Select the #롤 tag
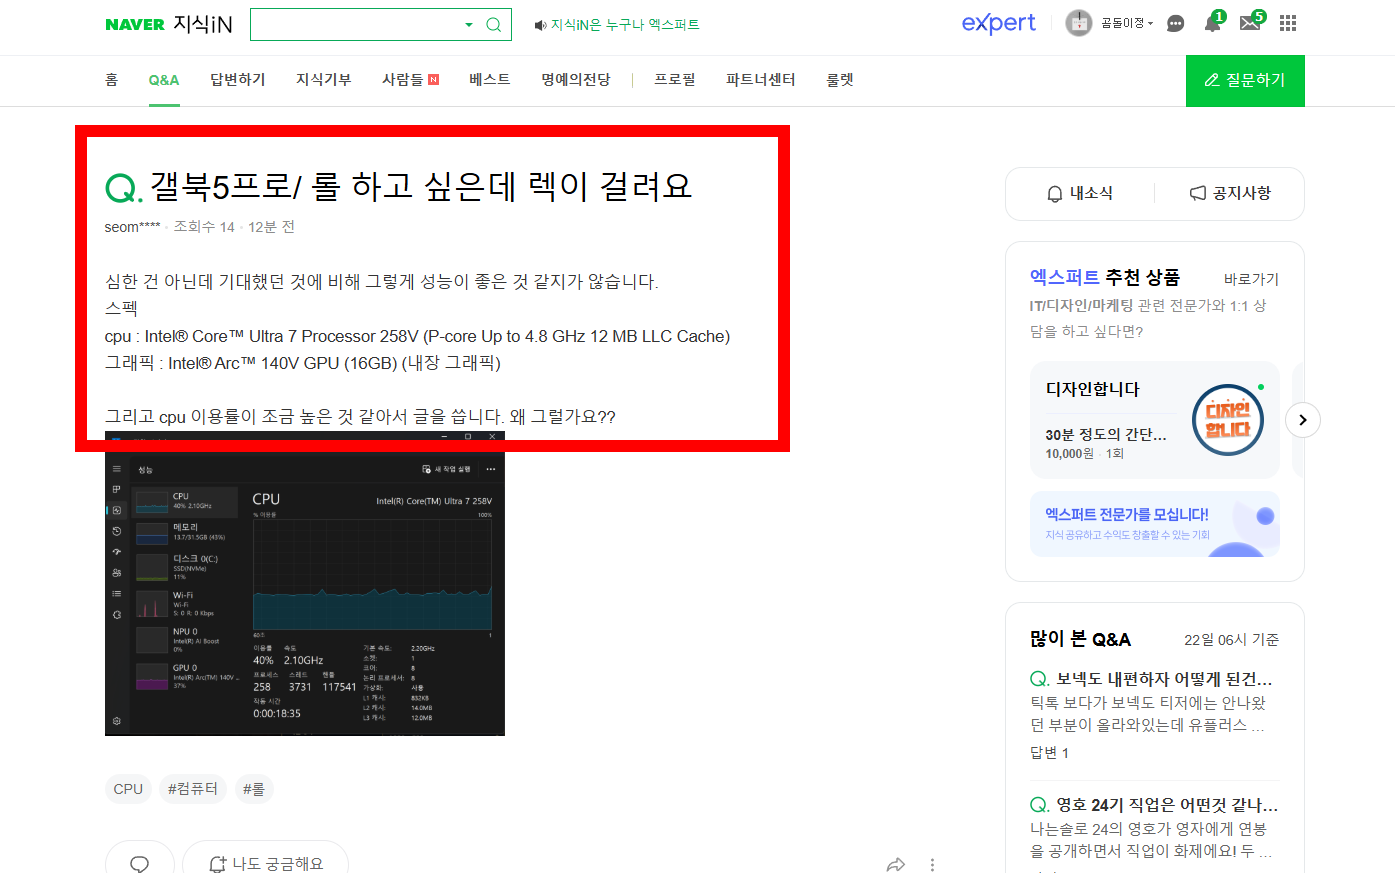This screenshot has width=1395, height=873. coord(254,789)
